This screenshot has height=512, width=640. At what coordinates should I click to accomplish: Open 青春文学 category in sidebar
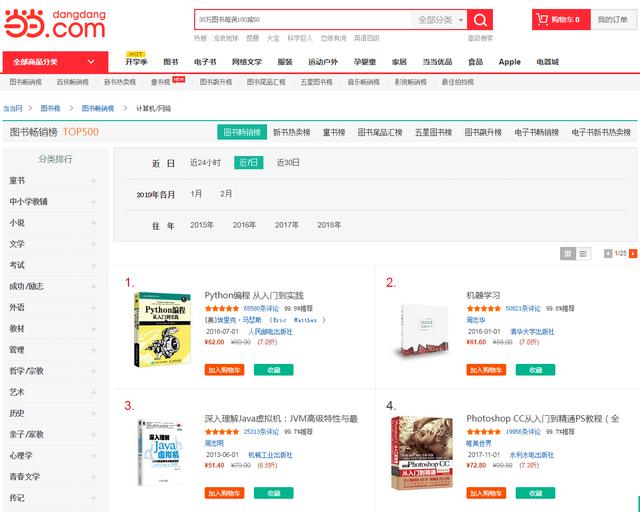tap(25, 476)
